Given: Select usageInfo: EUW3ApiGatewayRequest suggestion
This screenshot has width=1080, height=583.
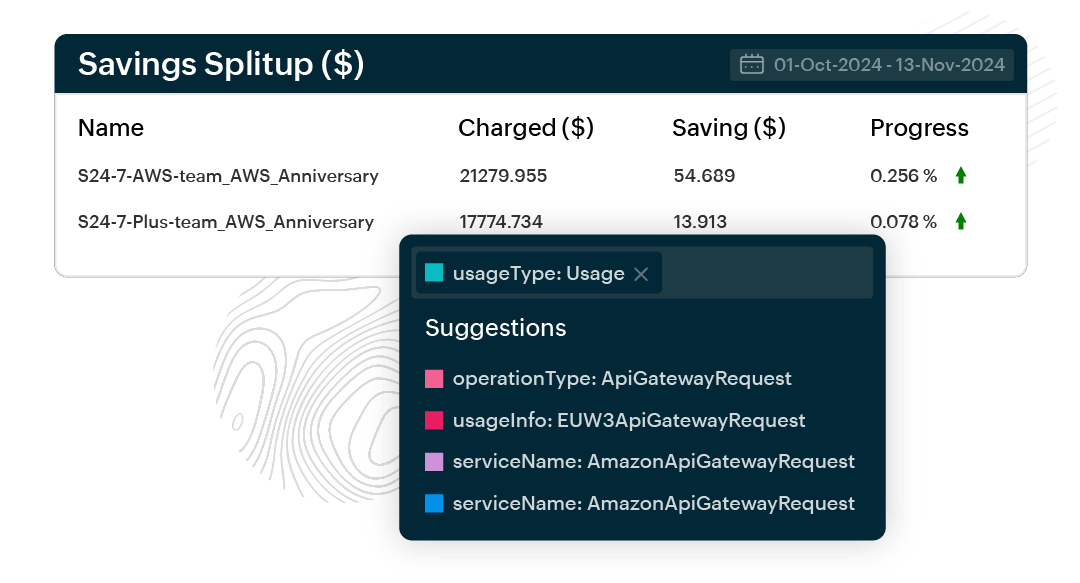Looking at the screenshot, I should pyautogui.click(x=628, y=421).
